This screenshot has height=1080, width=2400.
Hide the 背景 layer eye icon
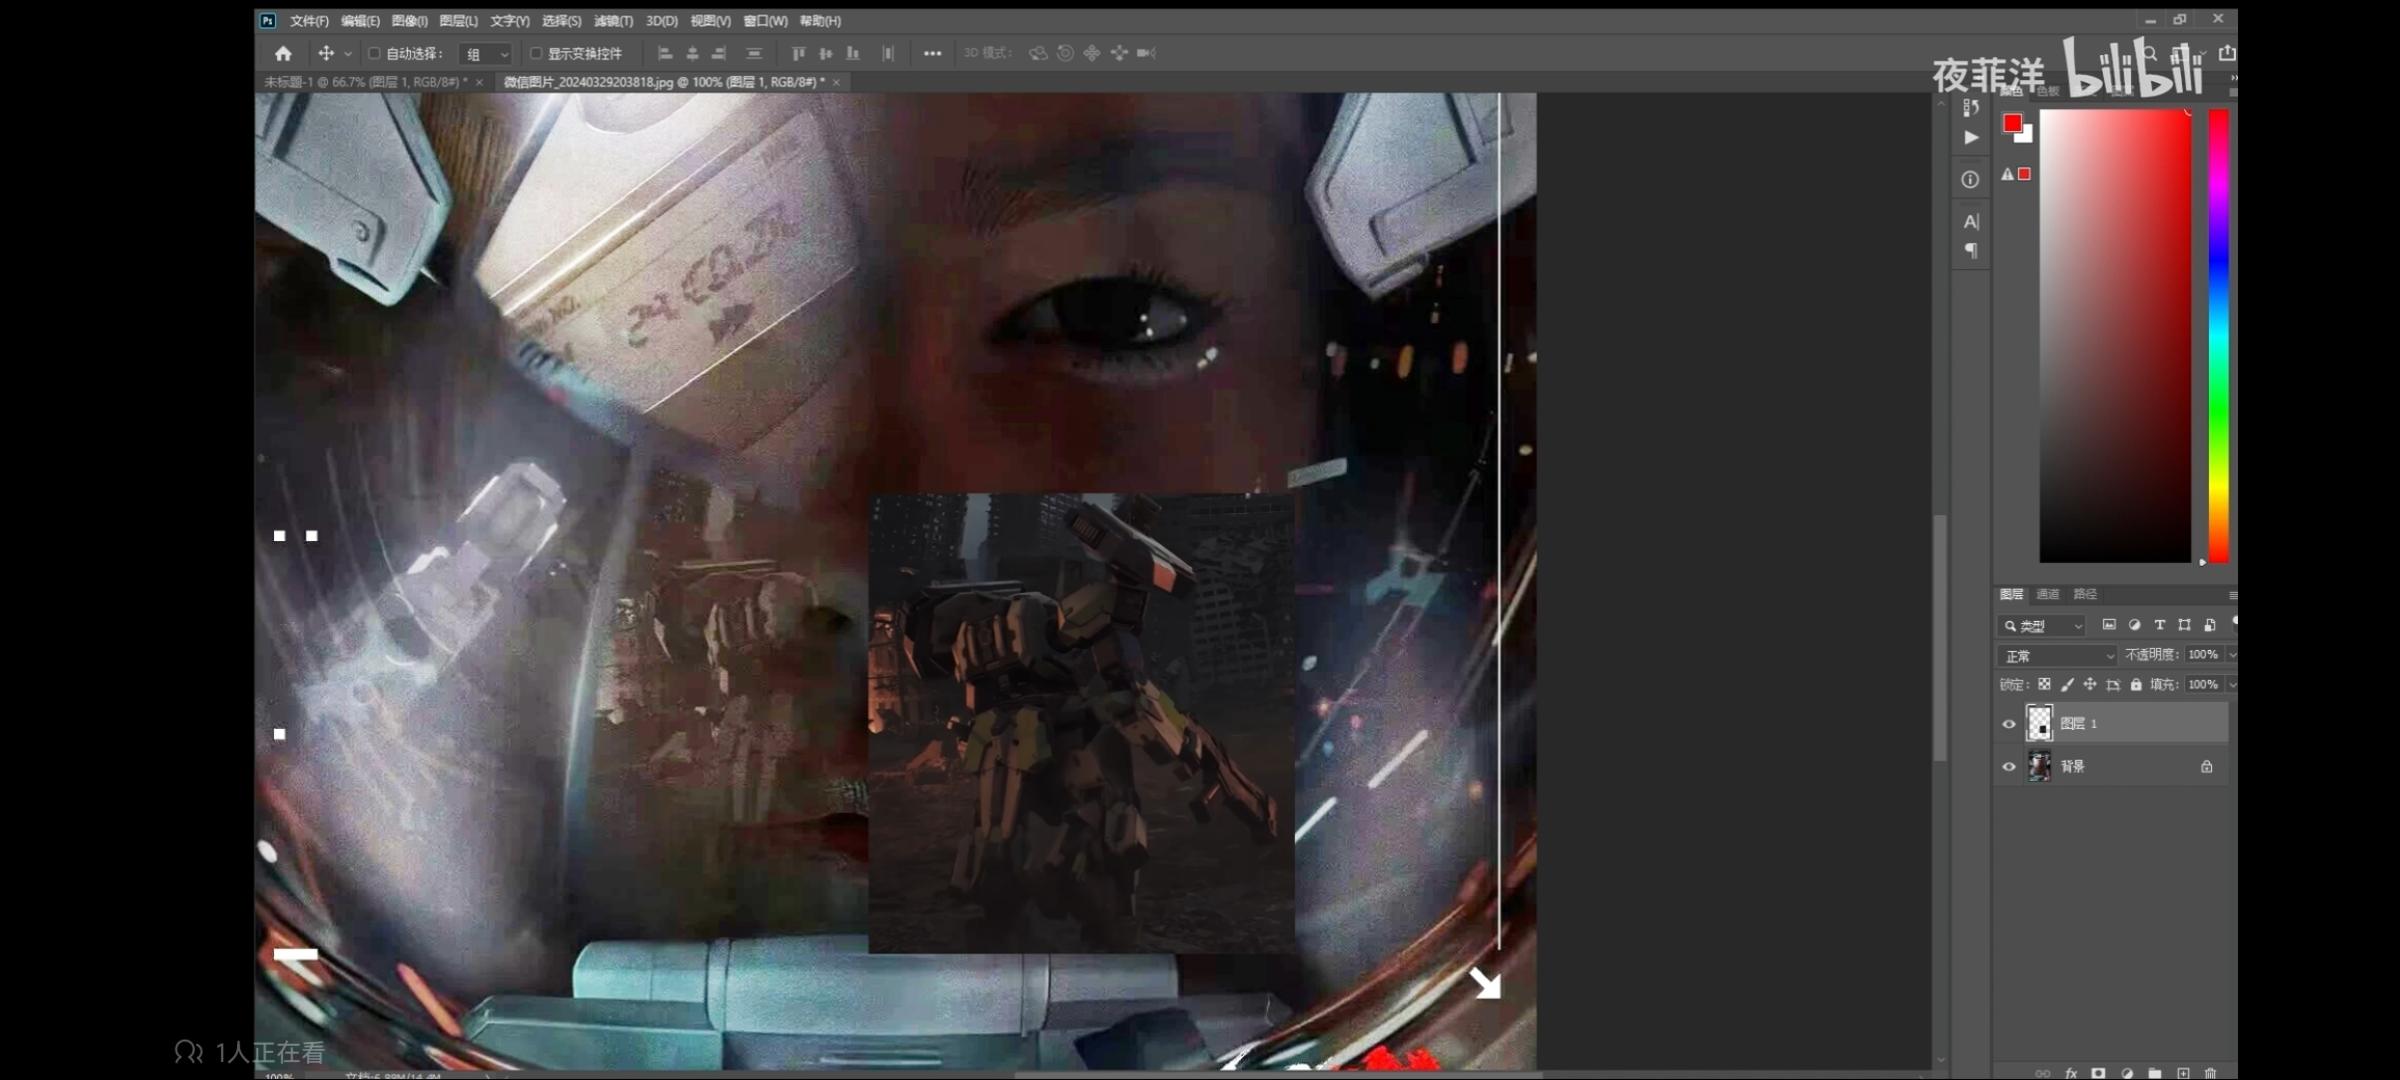(x=2008, y=766)
